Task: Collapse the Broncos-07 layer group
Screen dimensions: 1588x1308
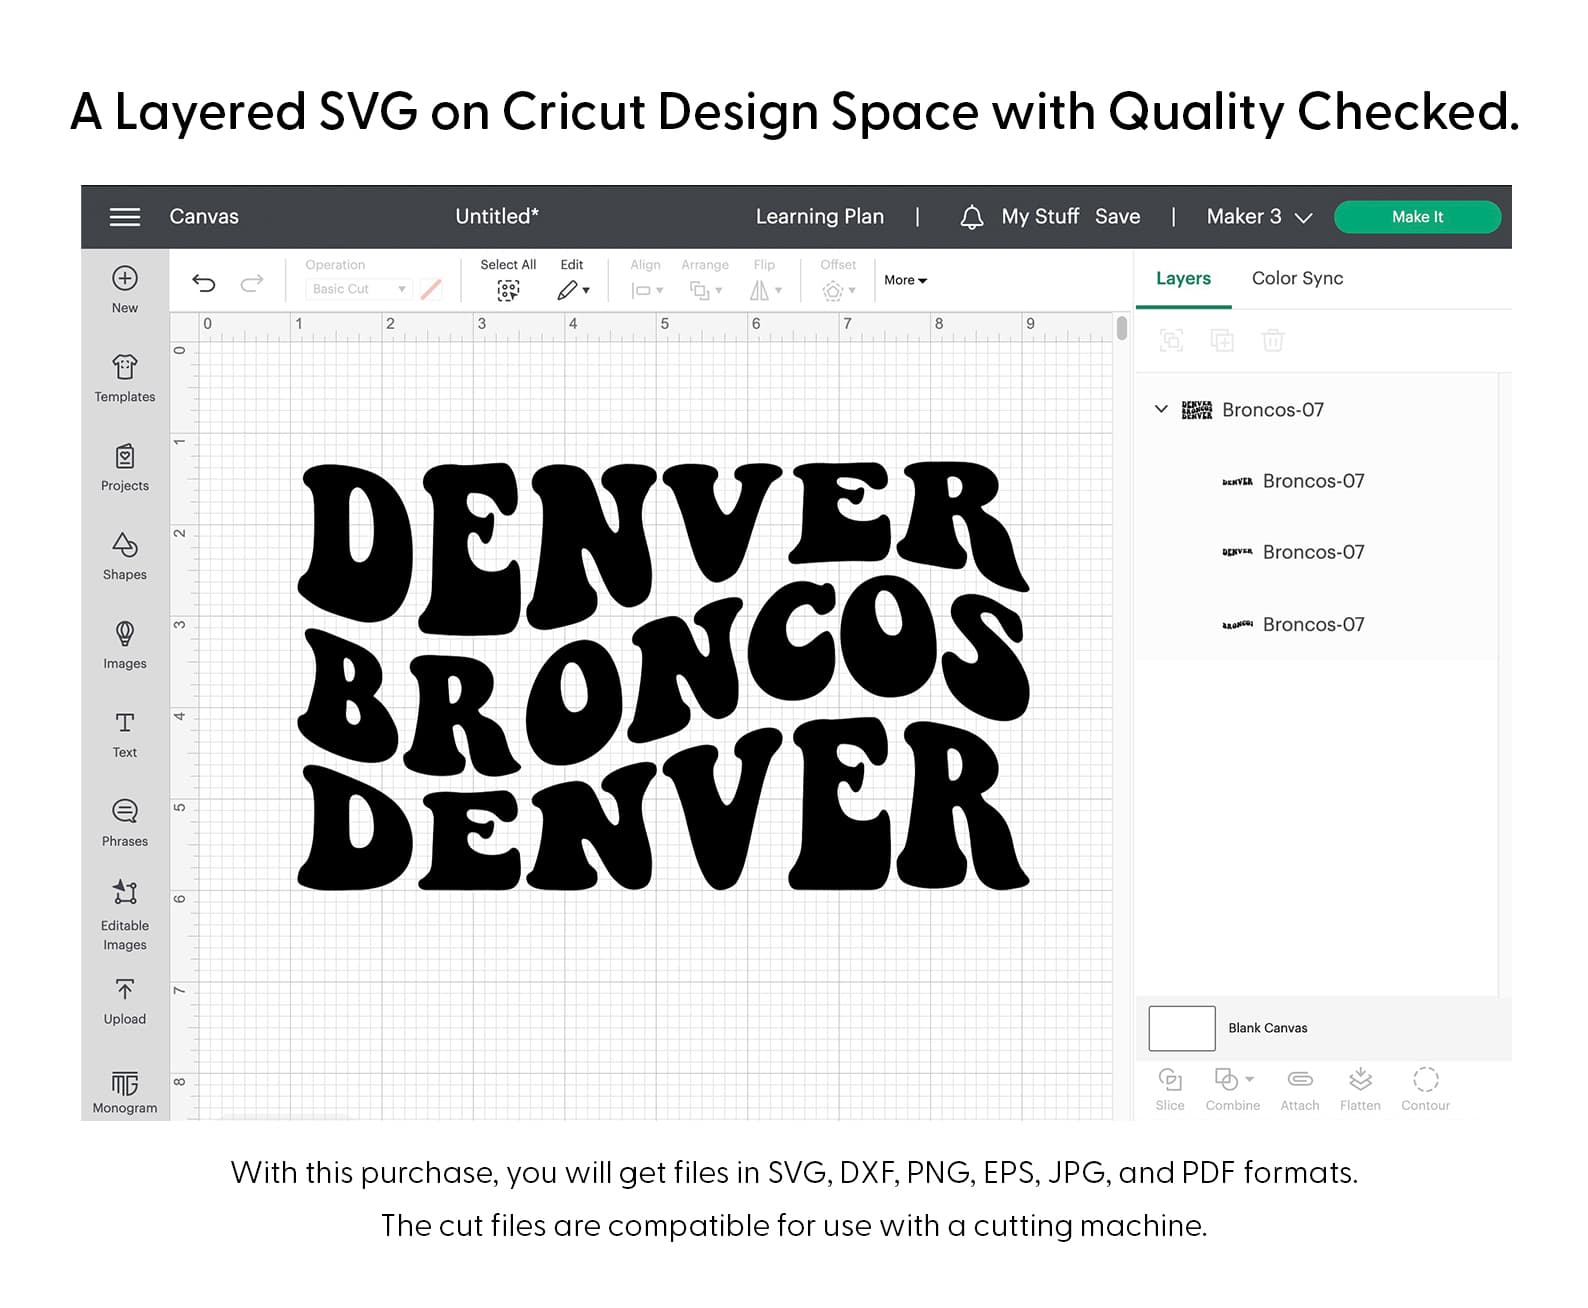Action: [x=1161, y=409]
